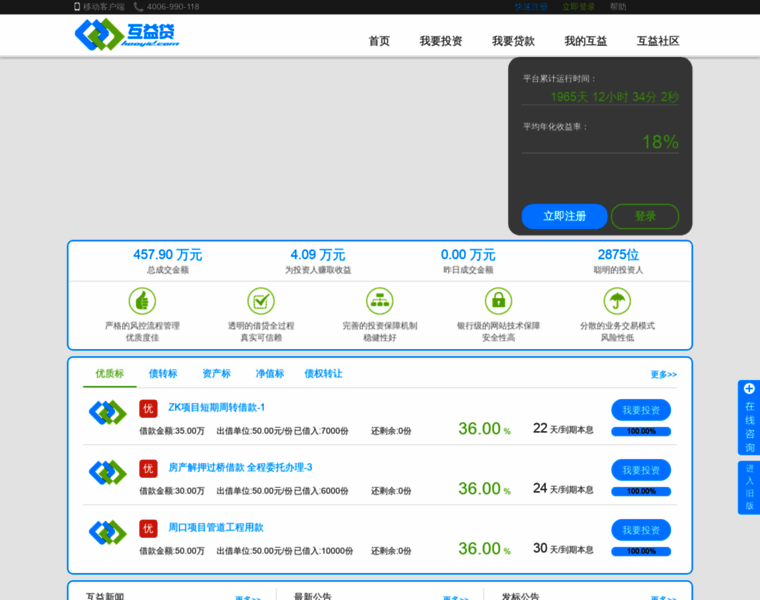Image resolution: width=760 pixels, height=600 pixels.
Task: Click the 0.00 万元 yesterday volume figure
Action: click(x=468, y=254)
